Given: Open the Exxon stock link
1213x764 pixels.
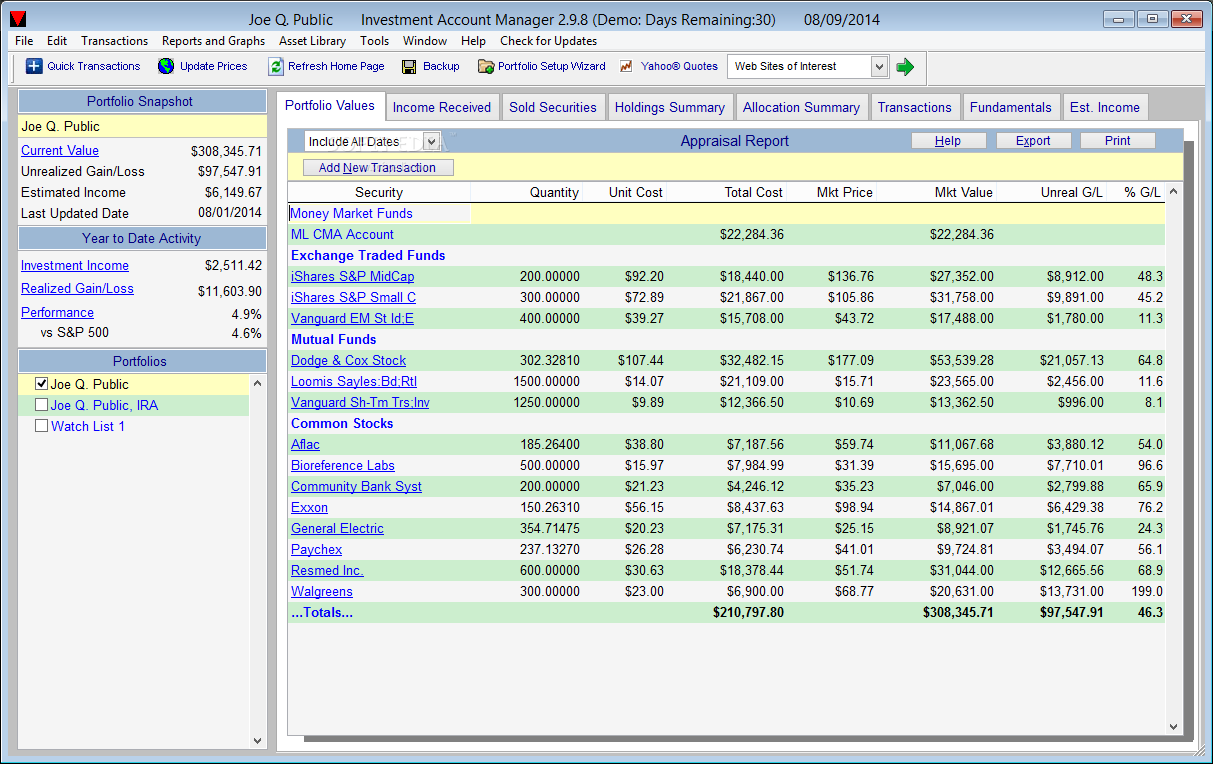Looking at the screenshot, I should (309, 508).
